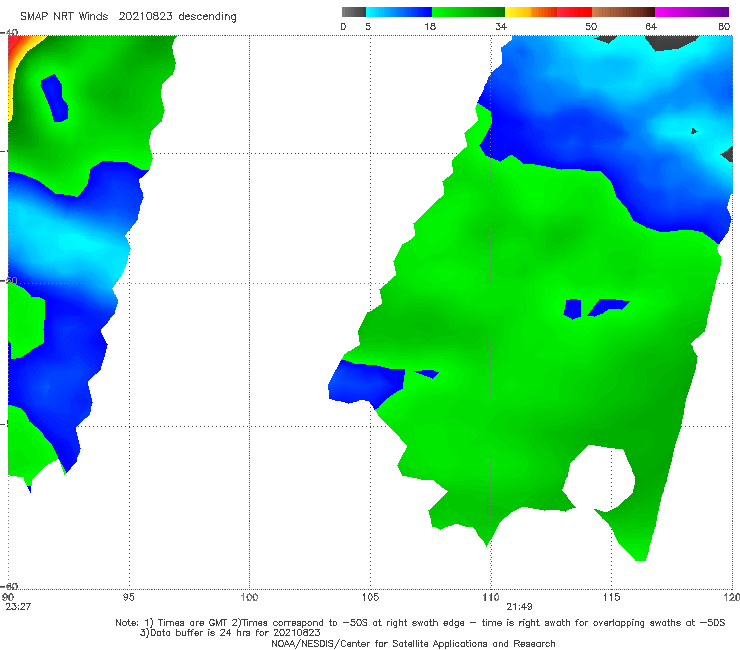This screenshot has height=650, width=740.
Task: Click the 'NOAA/NESDIS/Center for Satellite Applications' credit
Action: point(413,644)
